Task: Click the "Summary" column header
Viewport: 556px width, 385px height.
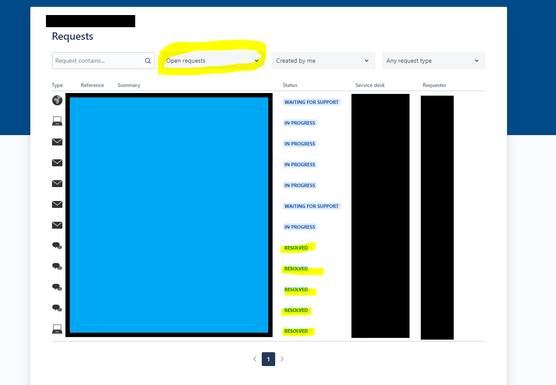Action: point(129,85)
